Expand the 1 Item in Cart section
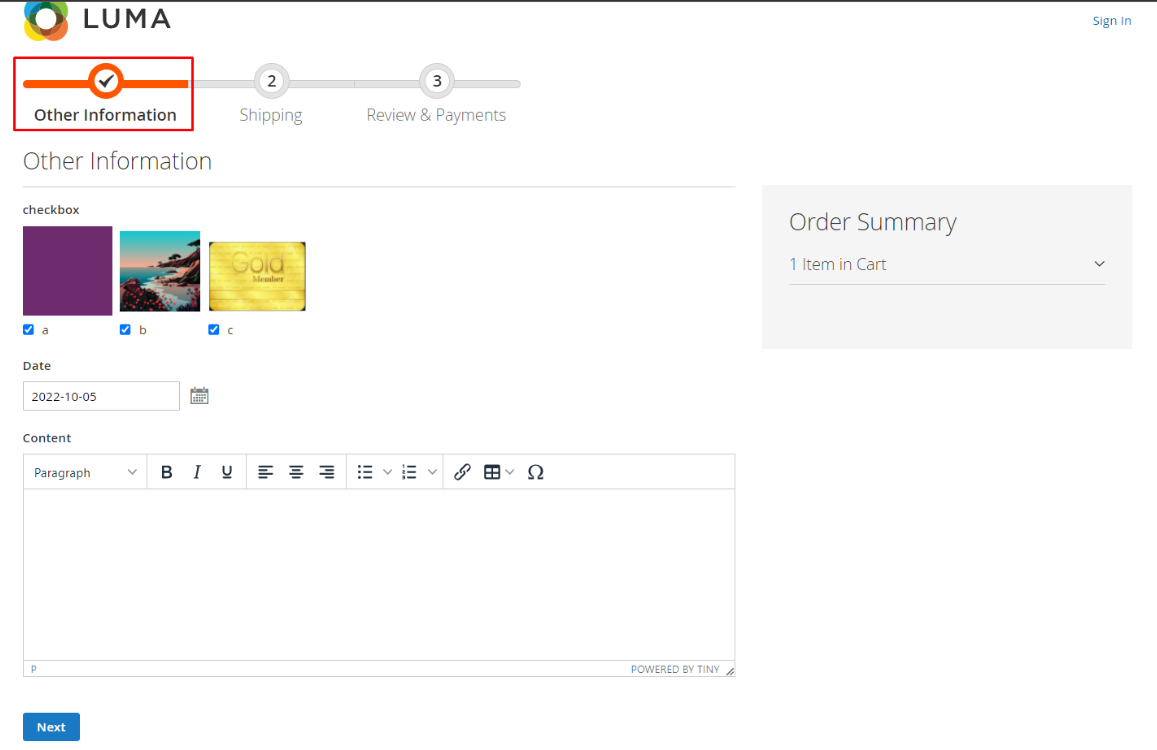The height and width of the screenshot is (750, 1157). pos(946,264)
